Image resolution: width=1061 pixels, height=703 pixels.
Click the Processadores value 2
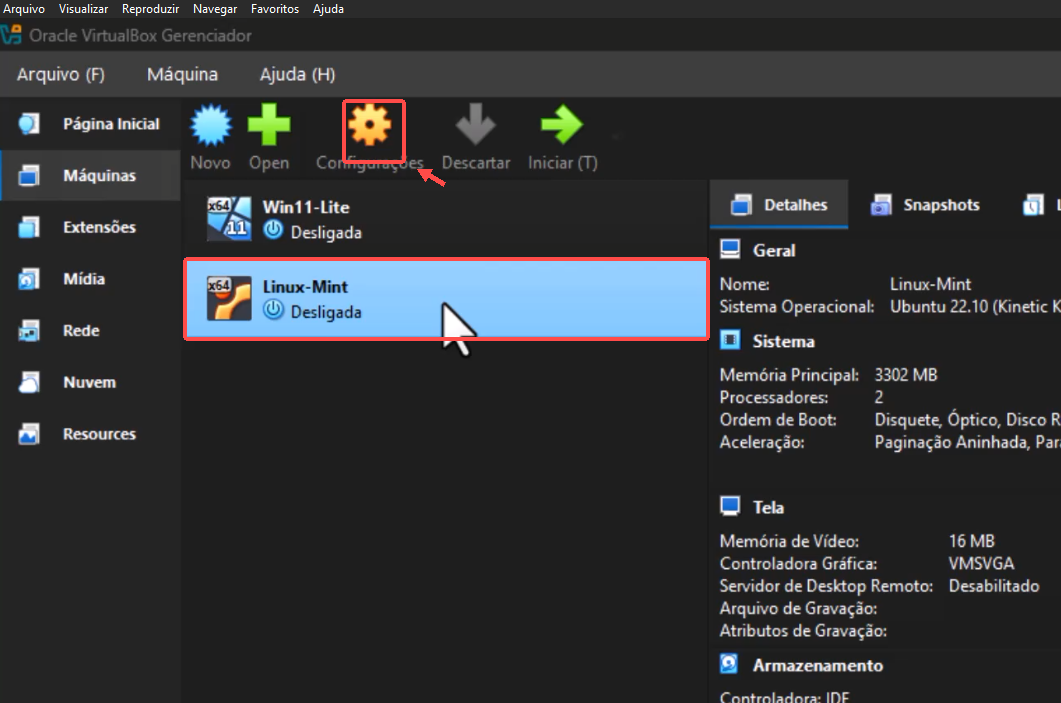tap(879, 397)
